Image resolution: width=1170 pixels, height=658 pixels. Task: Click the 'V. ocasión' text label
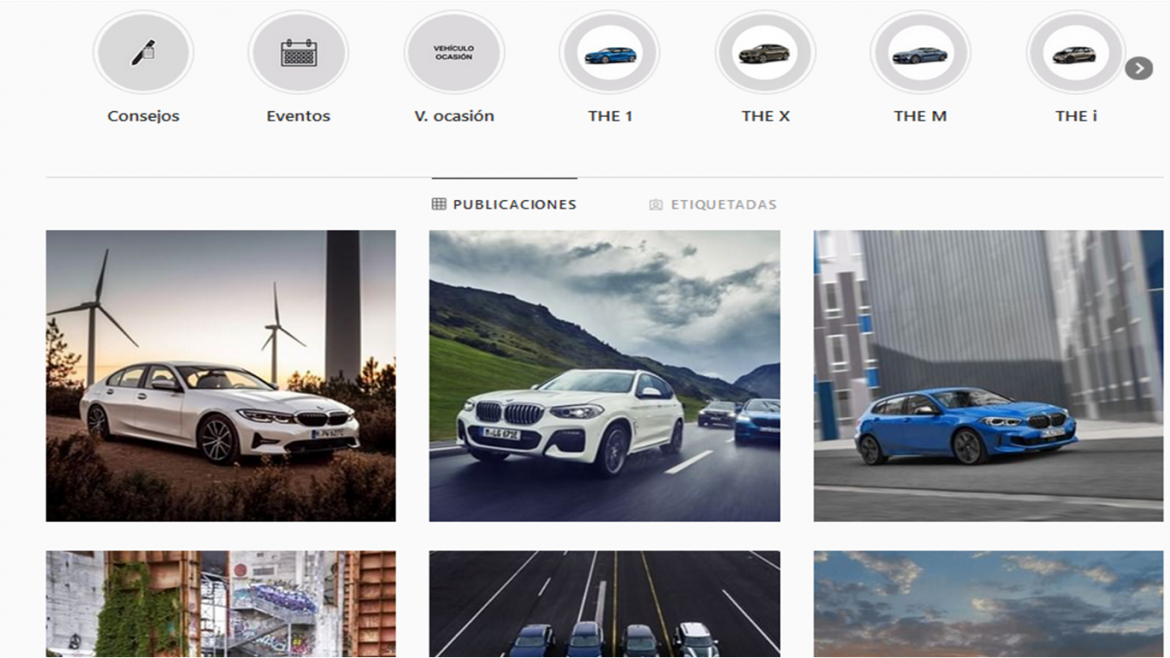(454, 116)
